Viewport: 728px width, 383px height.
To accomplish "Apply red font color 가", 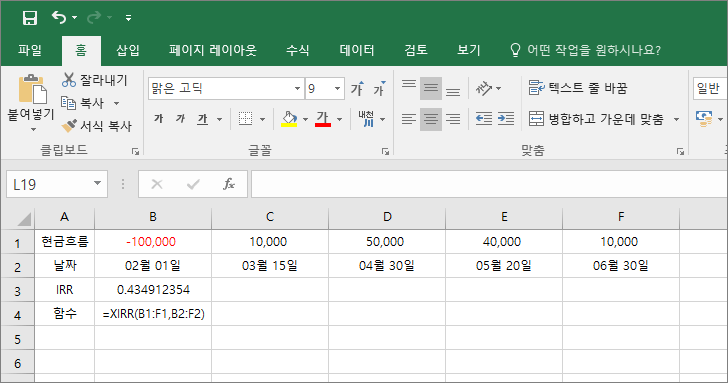I will point(323,119).
